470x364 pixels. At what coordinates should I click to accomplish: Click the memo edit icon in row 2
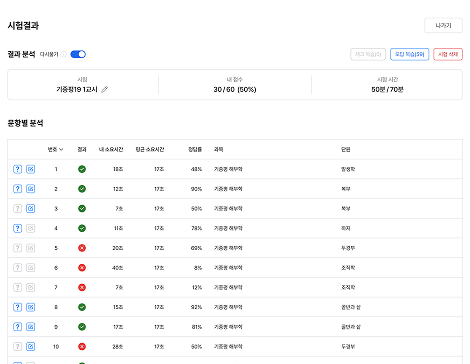(30, 189)
